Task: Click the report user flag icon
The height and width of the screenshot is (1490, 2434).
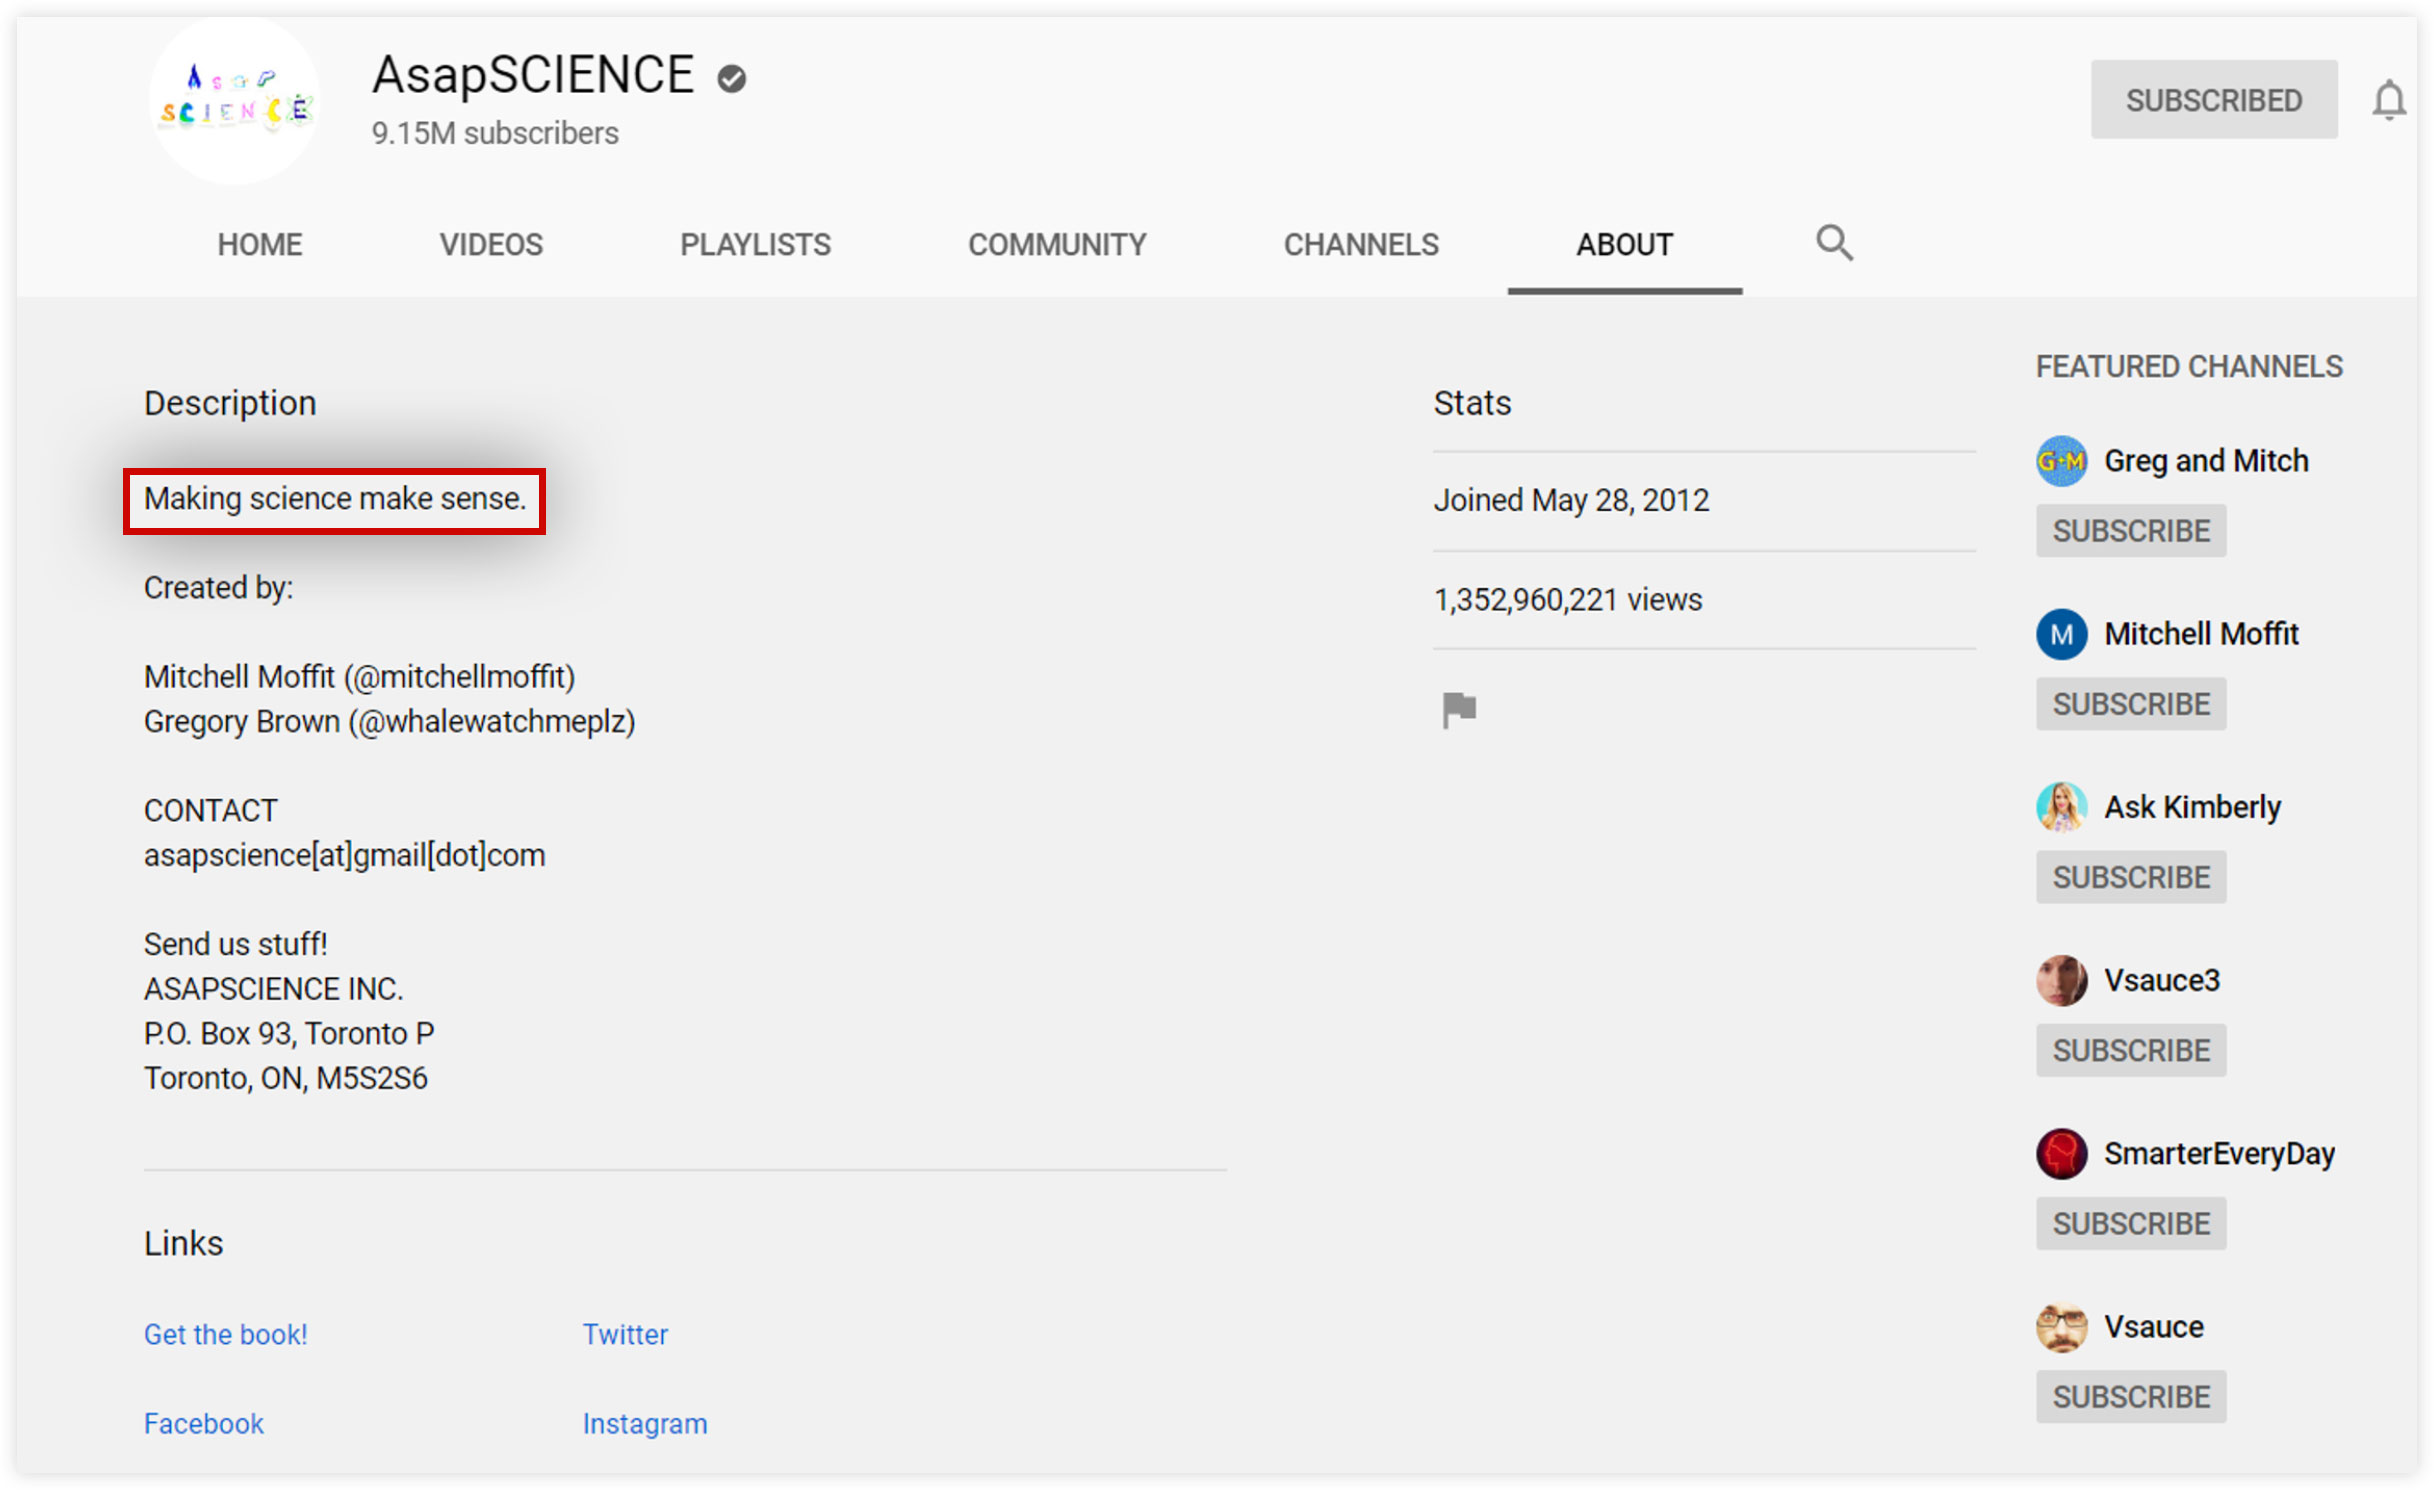Action: (x=1459, y=710)
